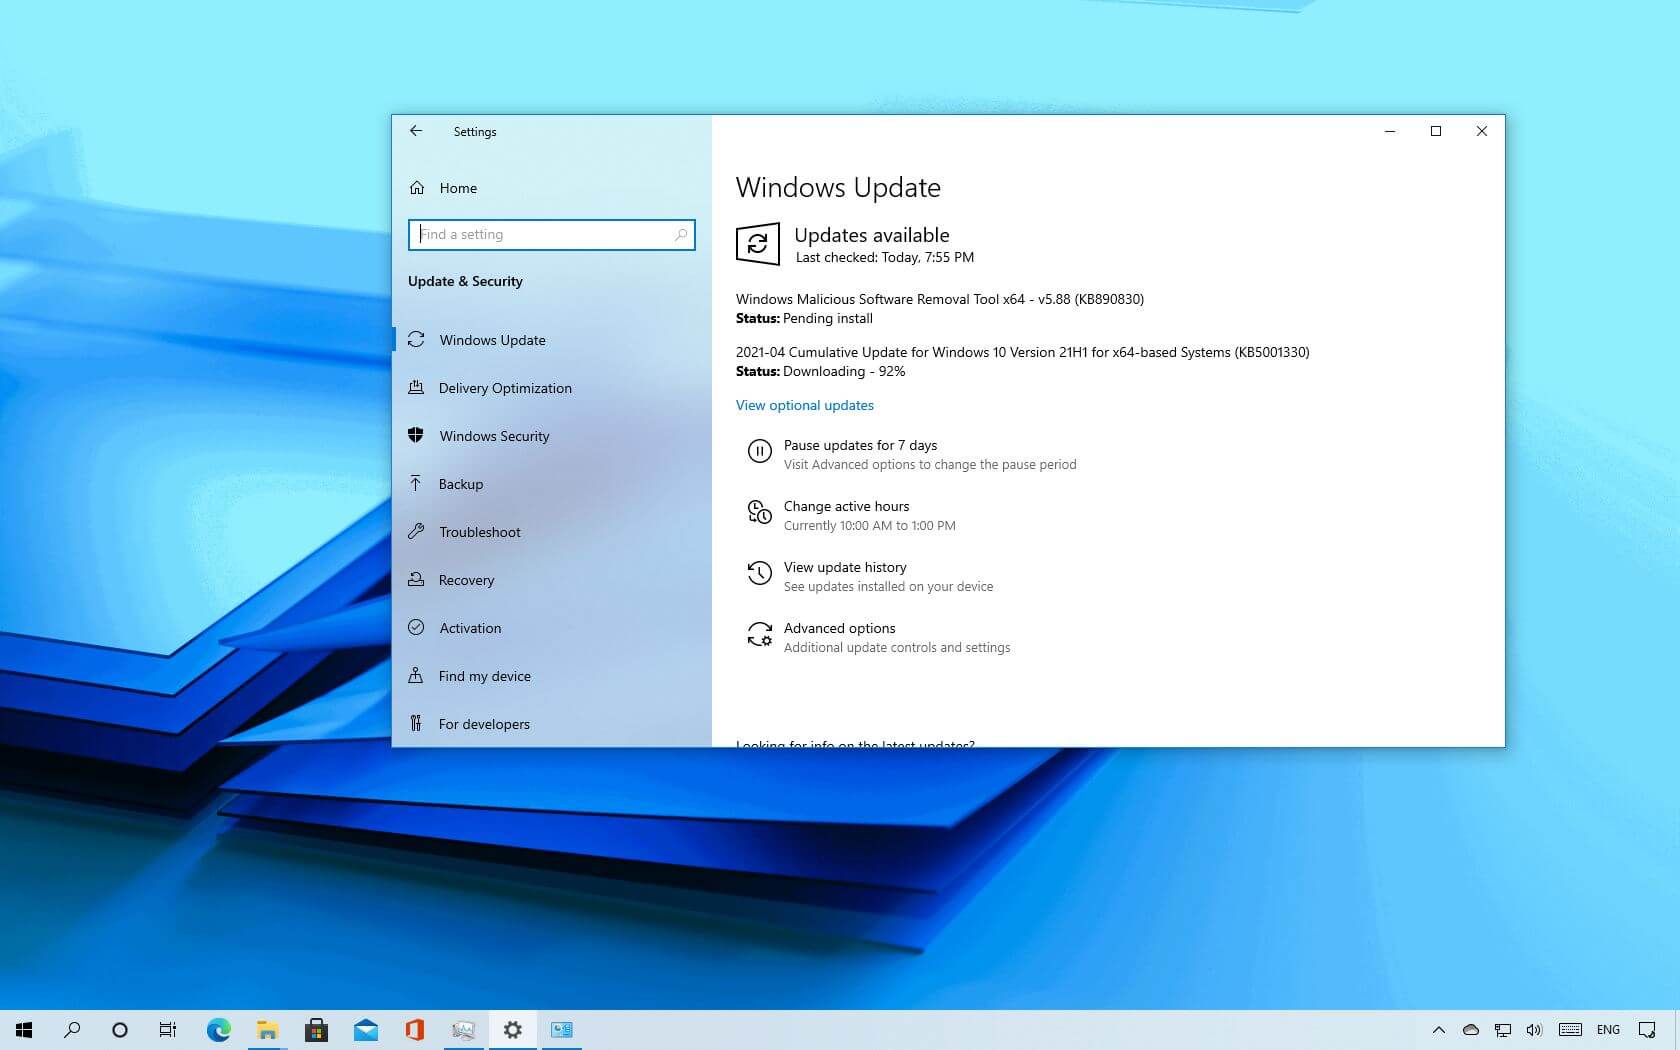Switch to Settings gear on the taskbar
Image resolution: width=1680 pixels, height=1050 pixels.
512,1030
